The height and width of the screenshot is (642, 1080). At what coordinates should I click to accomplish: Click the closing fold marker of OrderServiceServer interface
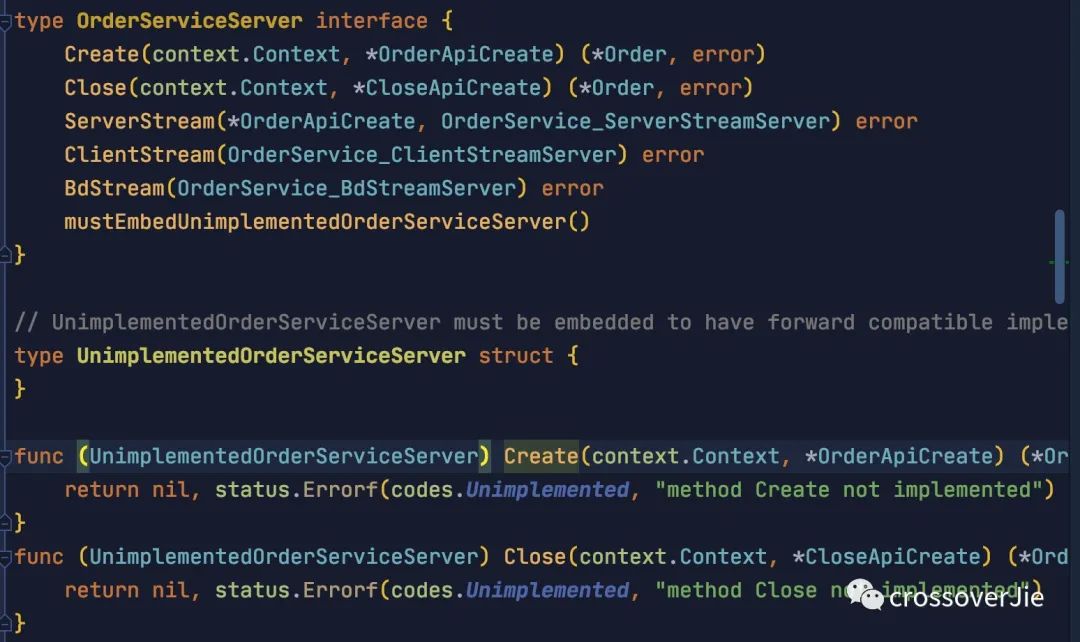(x=6, y=256)
